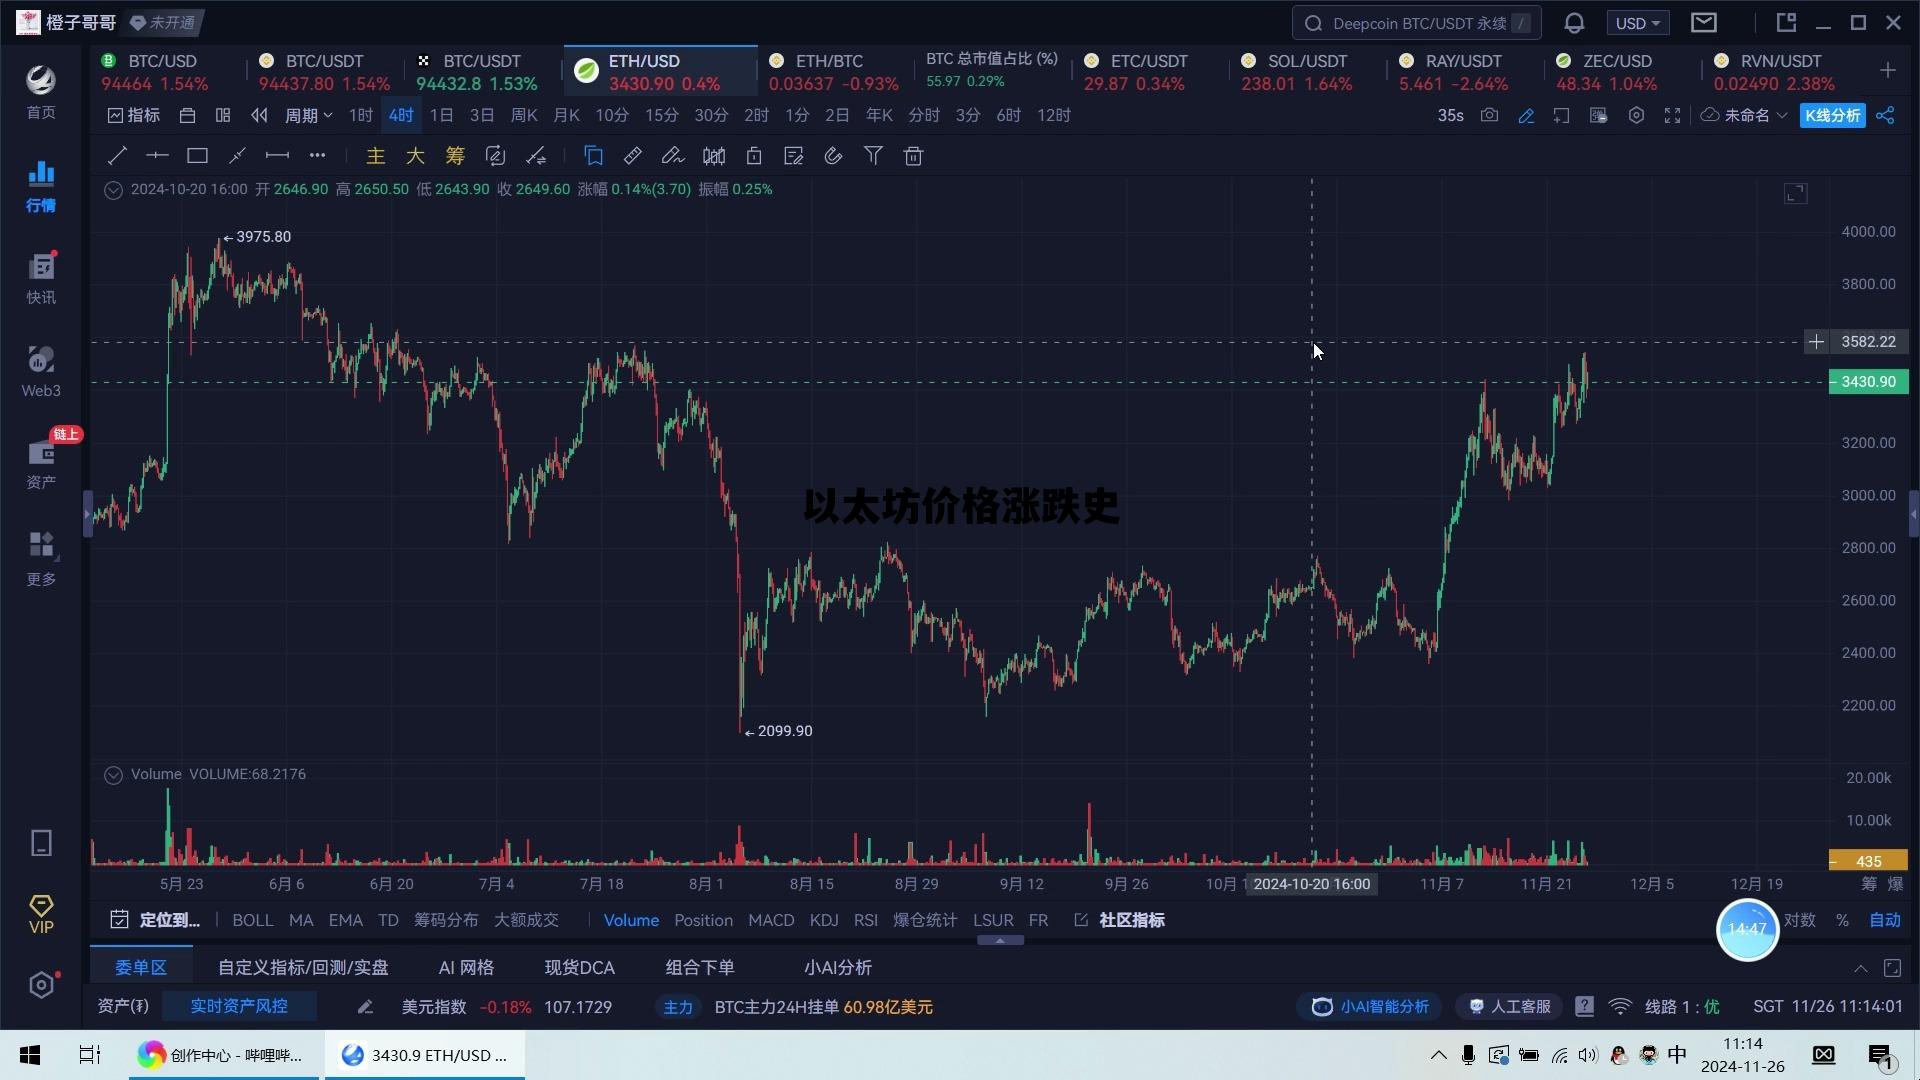Toggle 自动 auto scale
1920x1080 pixels.
1885,921
